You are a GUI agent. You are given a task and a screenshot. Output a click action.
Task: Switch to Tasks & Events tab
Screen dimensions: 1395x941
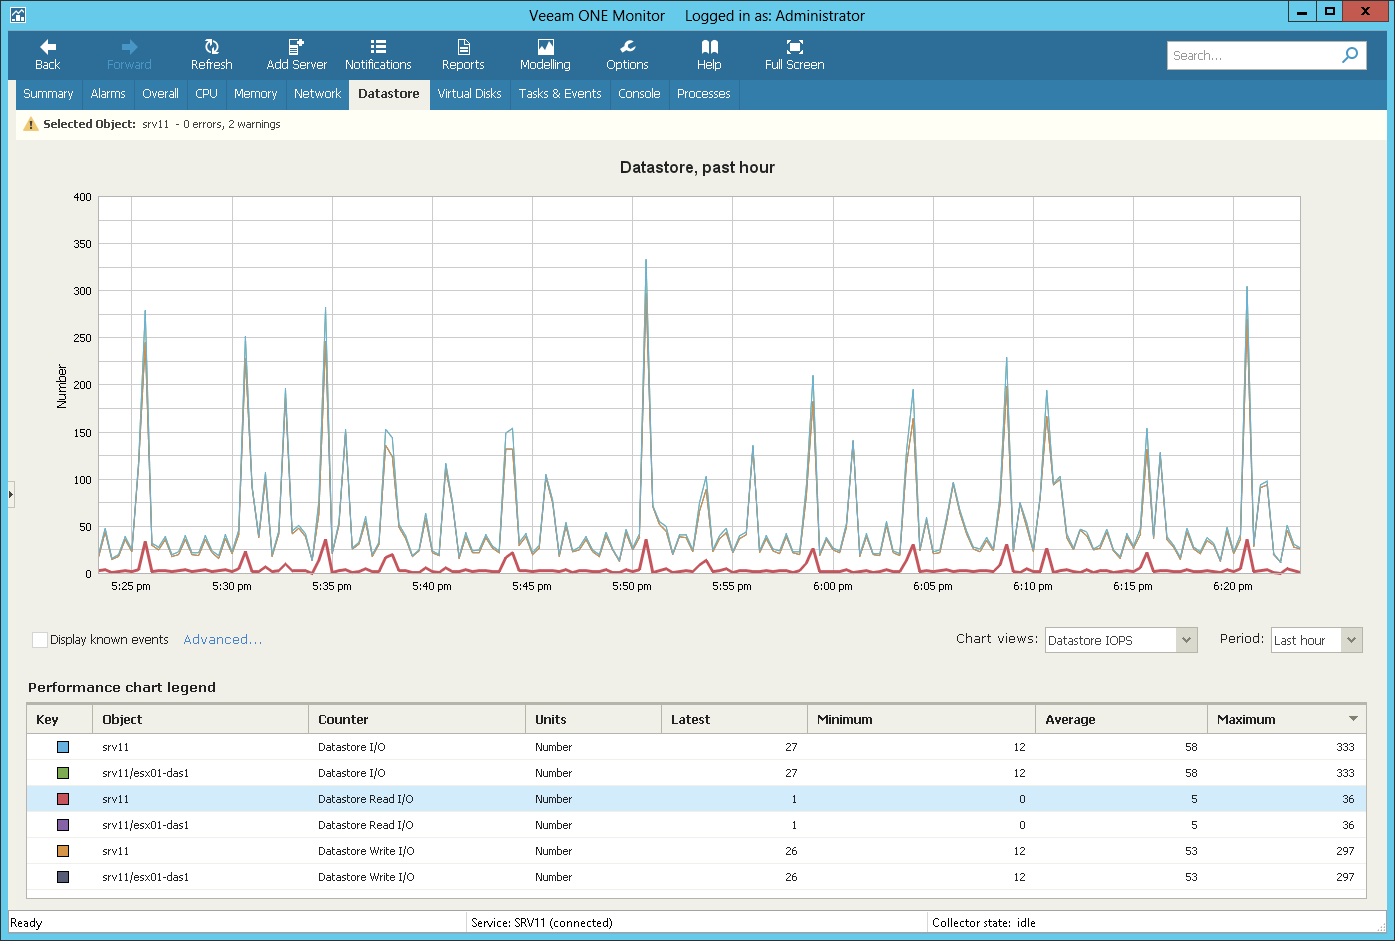560,94
